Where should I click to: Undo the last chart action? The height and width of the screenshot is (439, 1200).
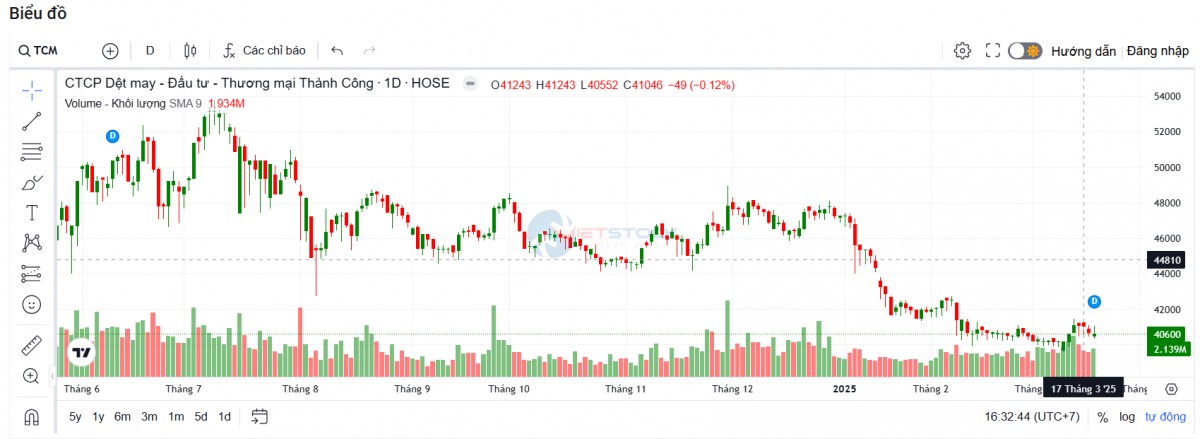(337, 50)
